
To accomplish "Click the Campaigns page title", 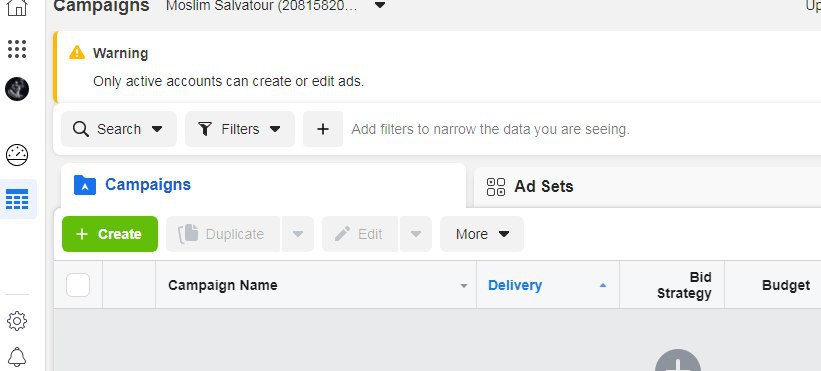I will (101, 6).
